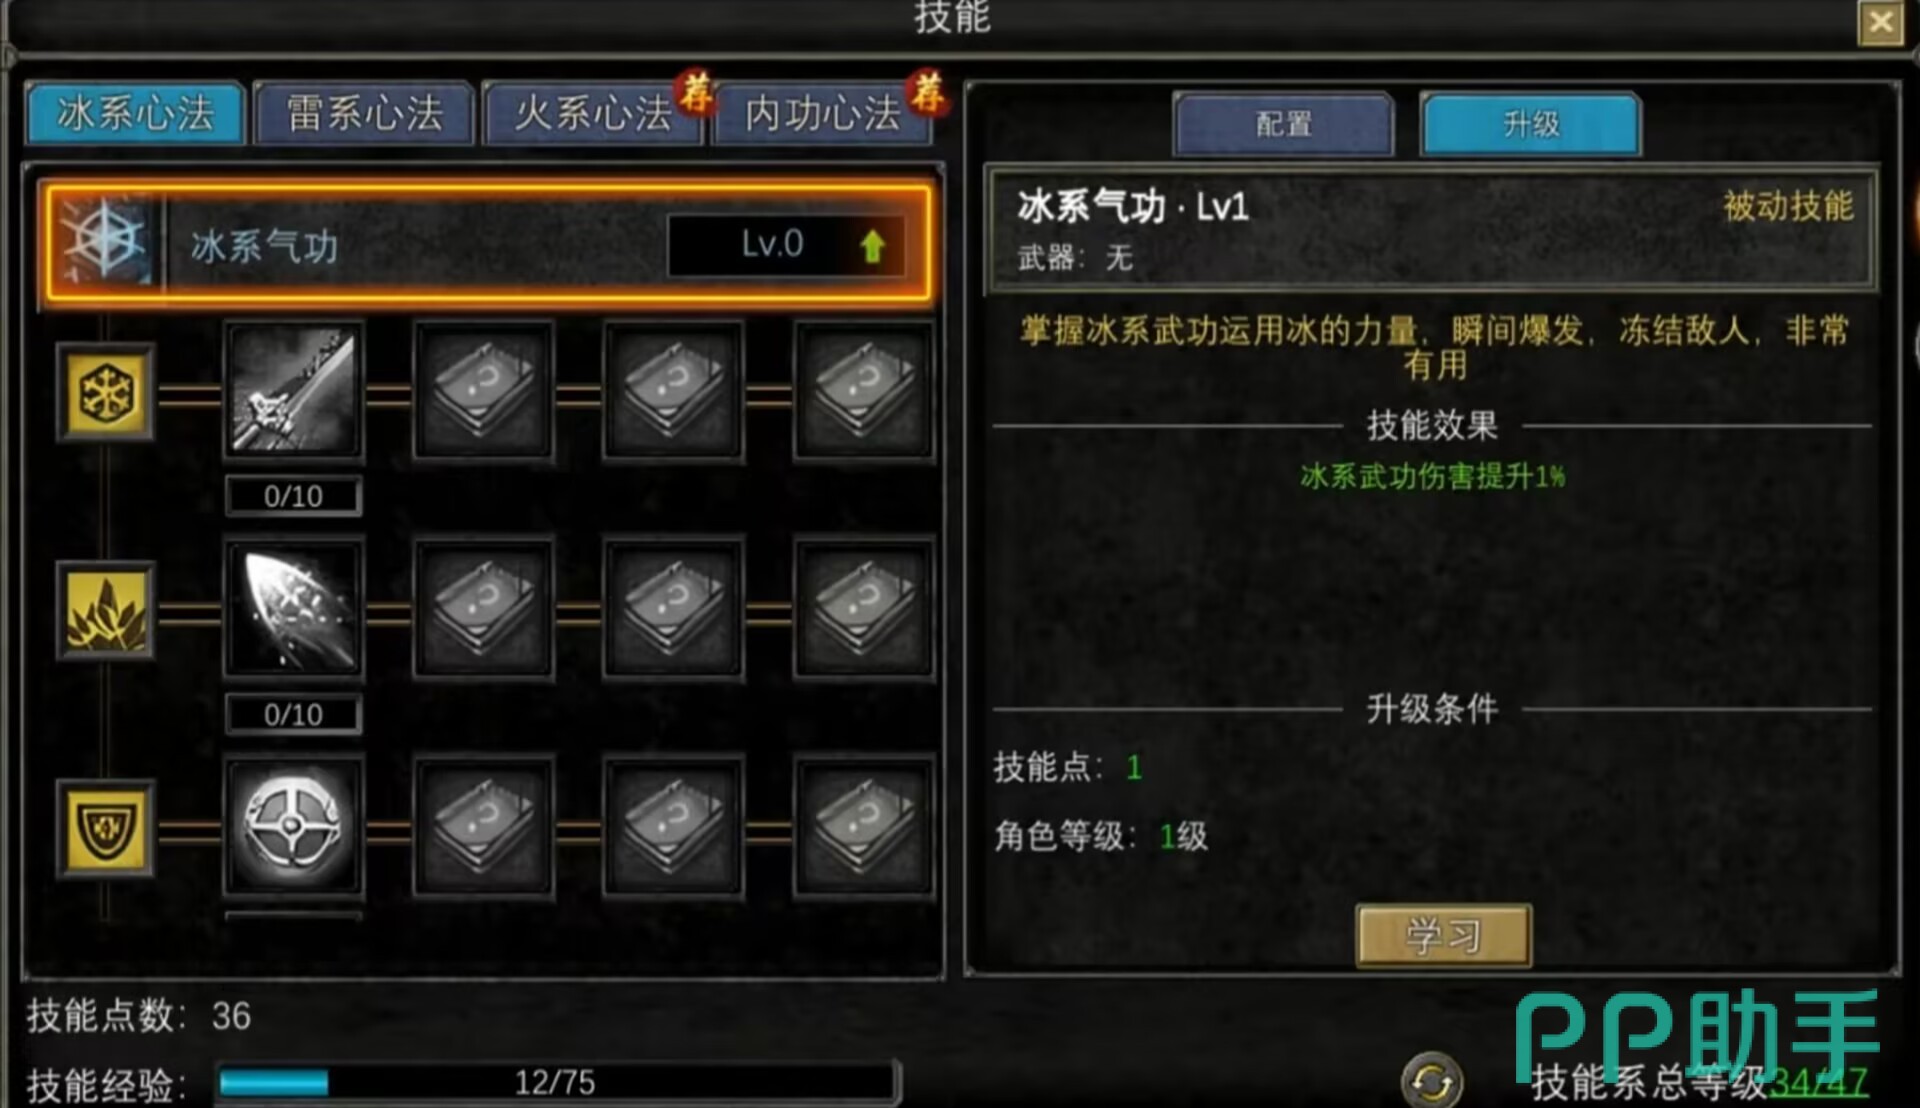Open the 内功心法 tab
Viewport: 1920px width, 1108px height.
click(823, 113)
